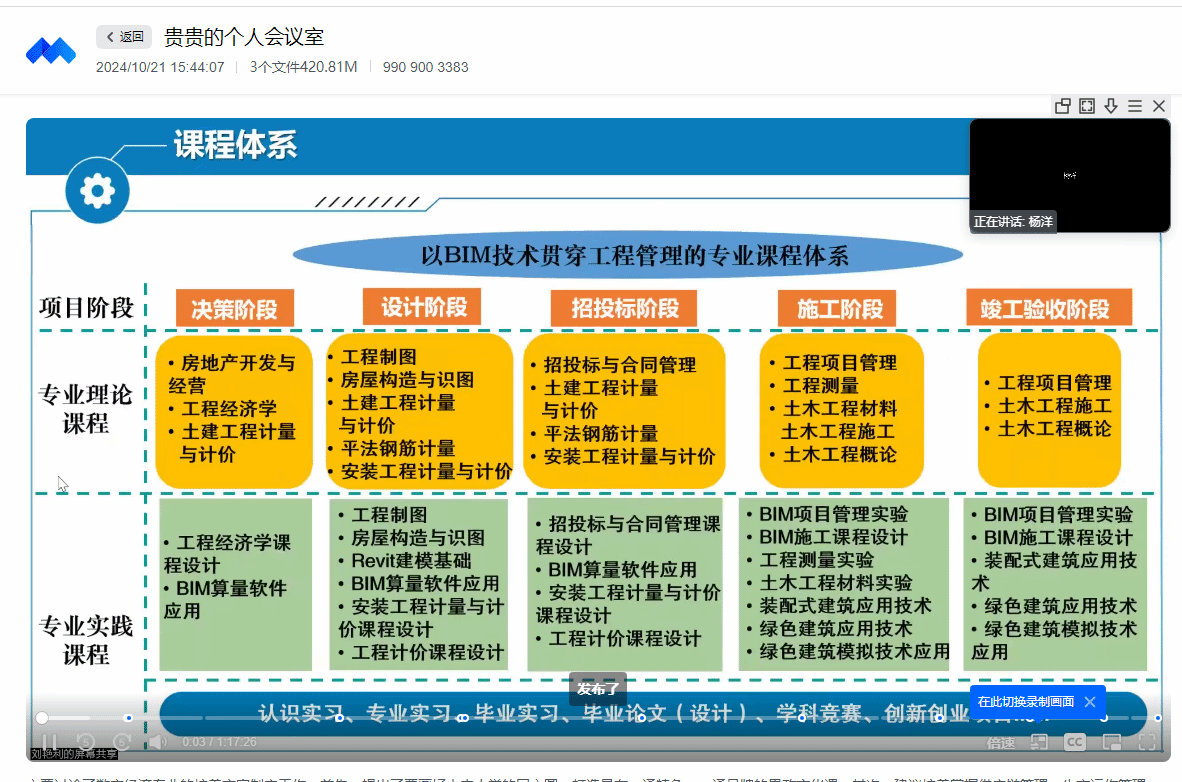Image resolution: width=1182 pixels, height=782 pixels.
Task: Rewind the recording by a few seconds
Action: coord(85,742)
